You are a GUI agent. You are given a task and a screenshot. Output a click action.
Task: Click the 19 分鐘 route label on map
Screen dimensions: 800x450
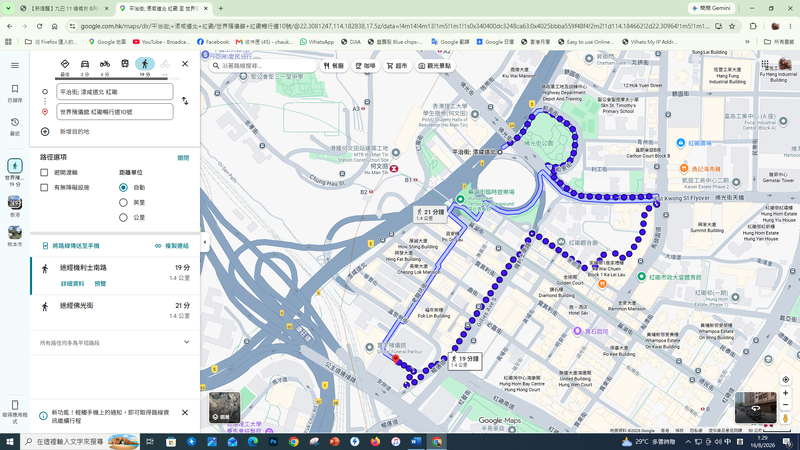[465, 361]
